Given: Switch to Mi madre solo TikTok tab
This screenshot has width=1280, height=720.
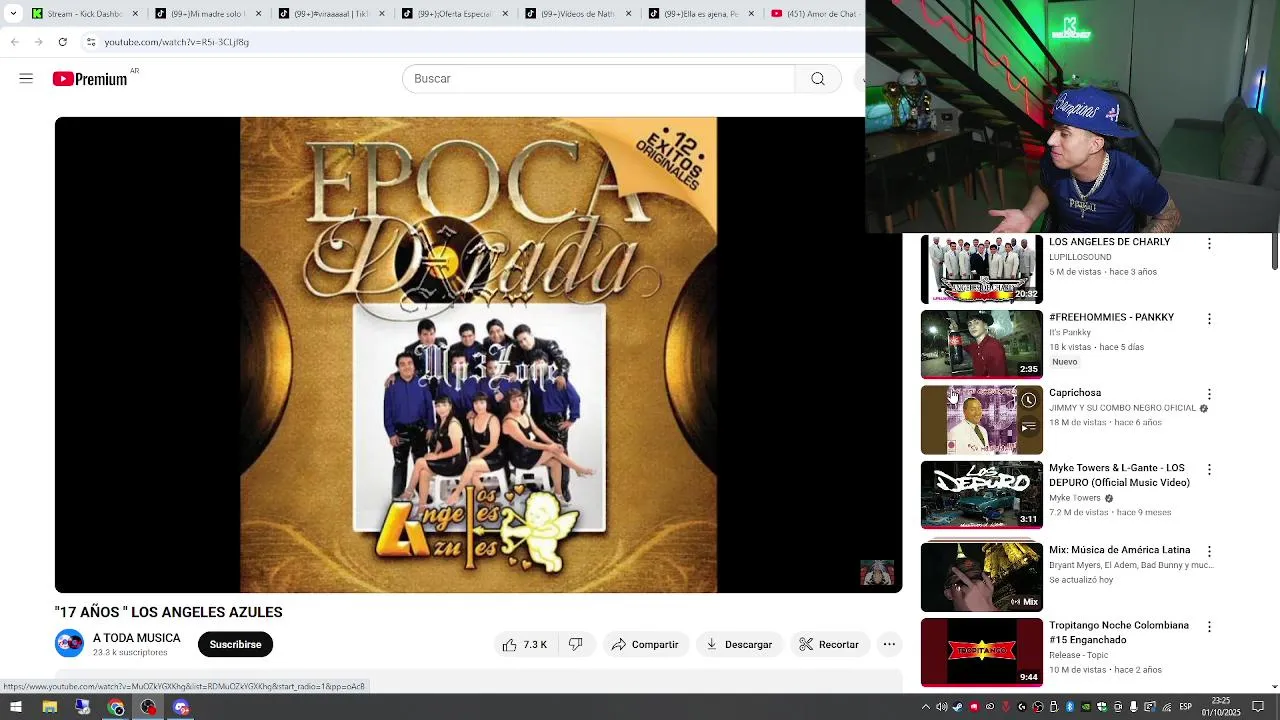Looking at the screenshot, I should [207, 14].
